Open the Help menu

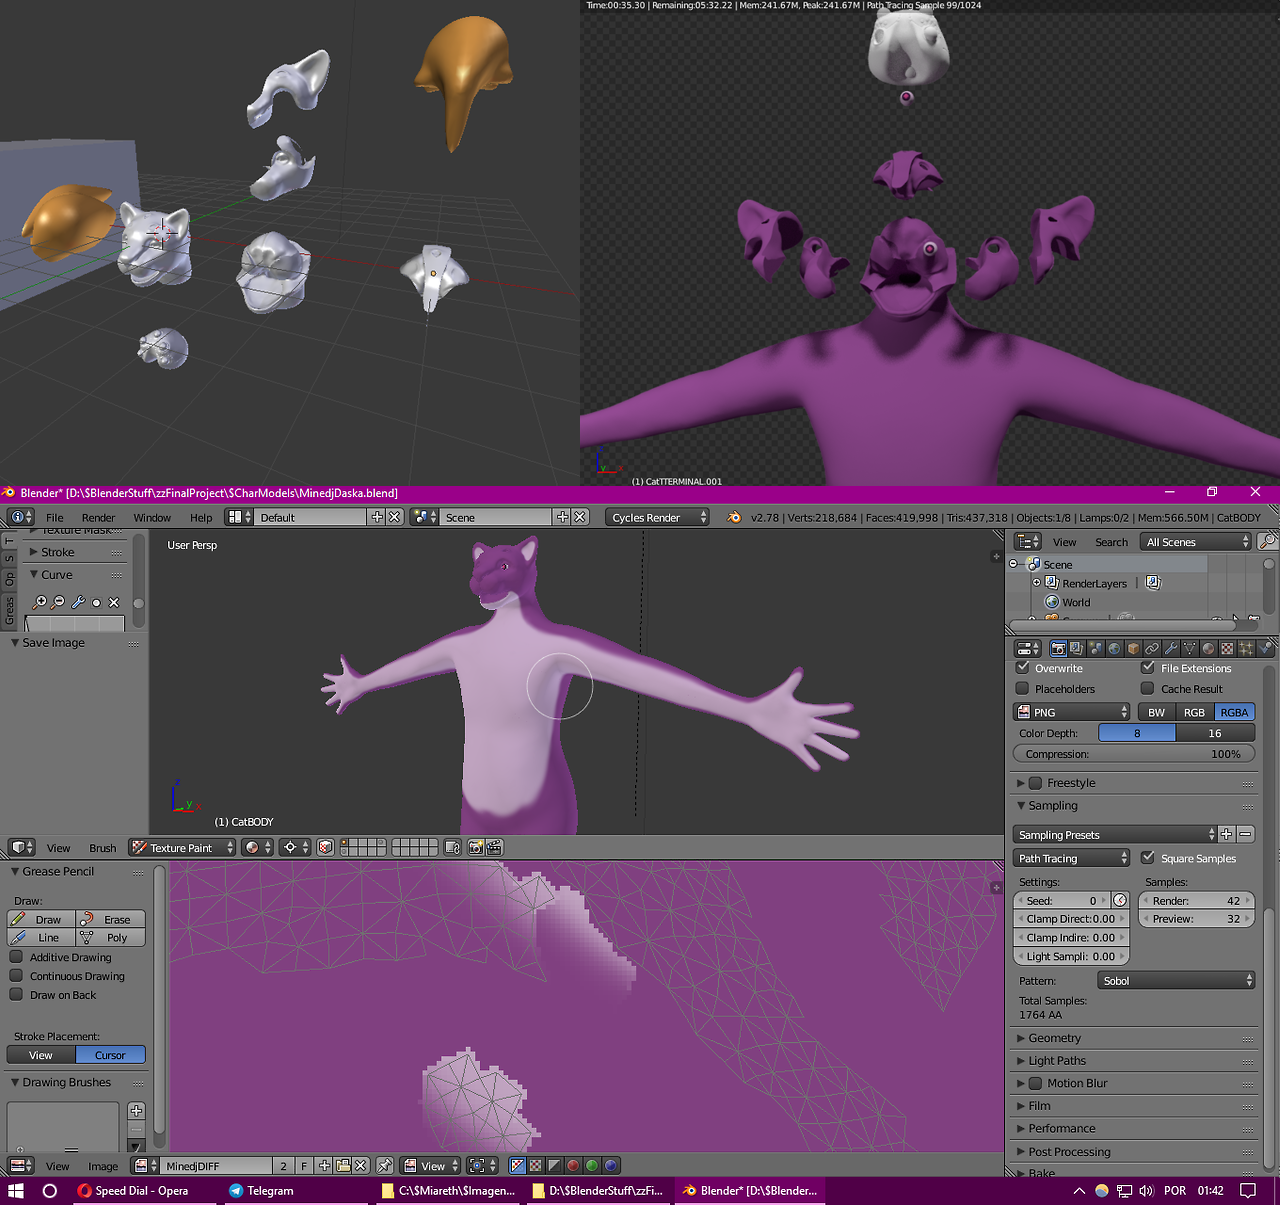point(201,517)
